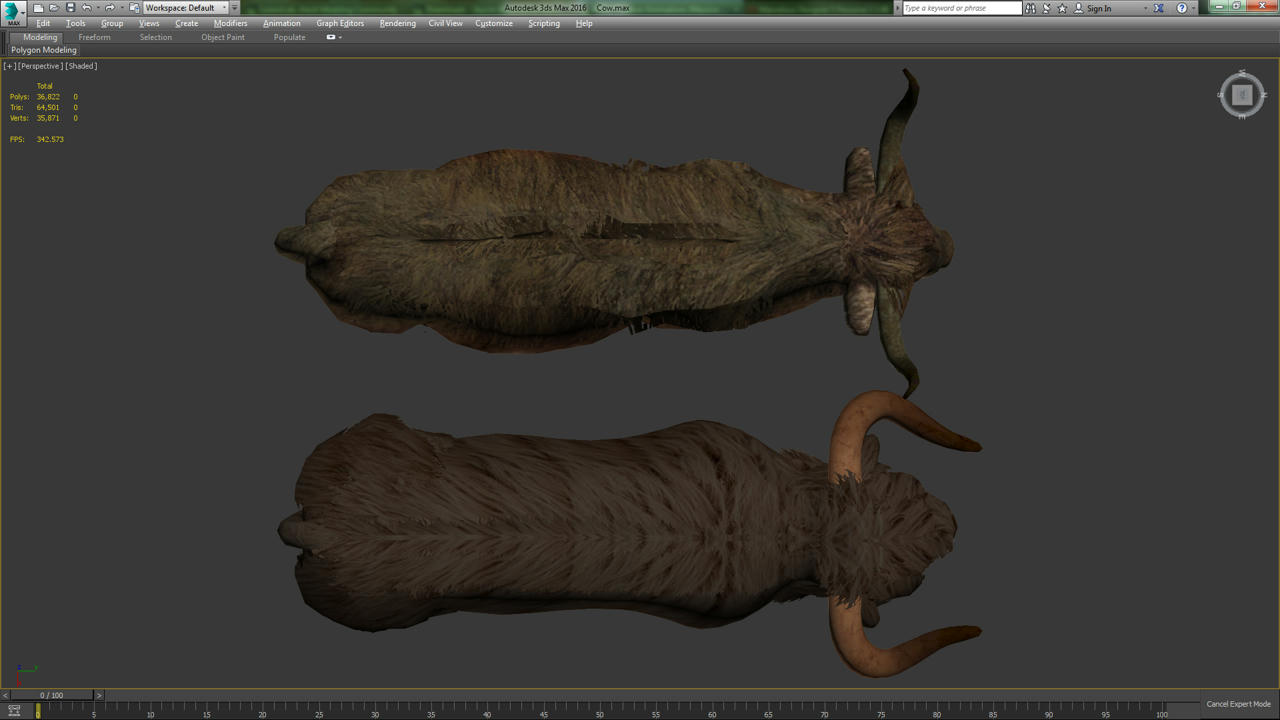Click the ribbon minimize toggle icon
1280x720 pixels.
[x=331, y=37]
